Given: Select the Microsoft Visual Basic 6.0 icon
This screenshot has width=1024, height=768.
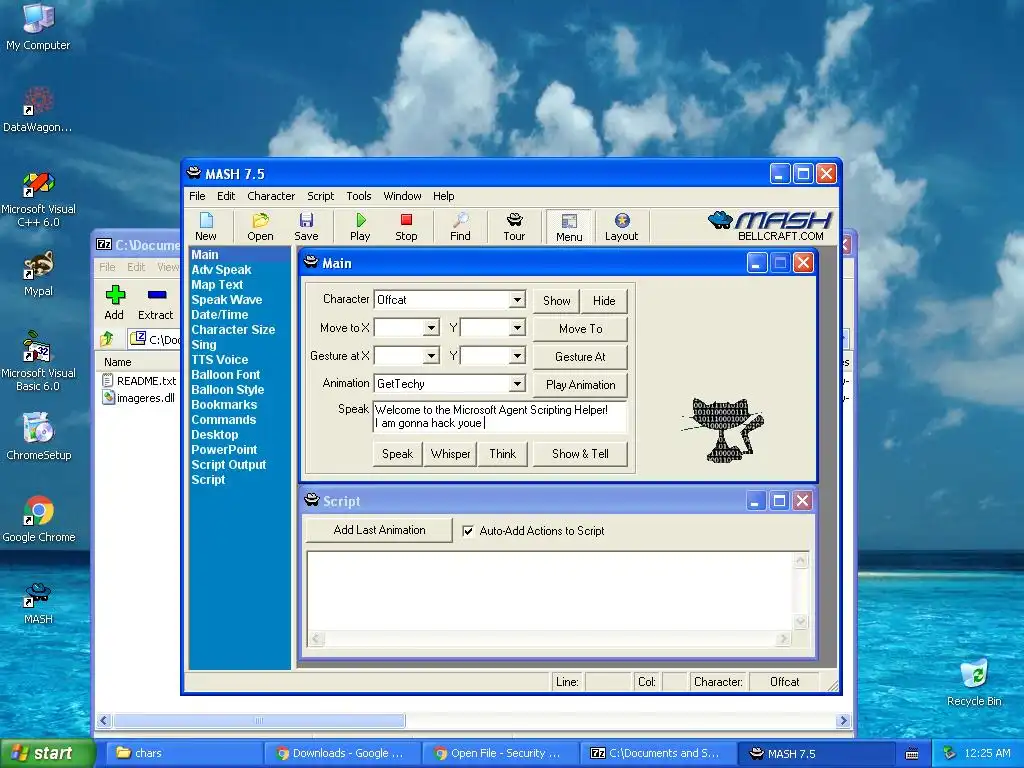Looking at the screenshot, I should point(38,361).
